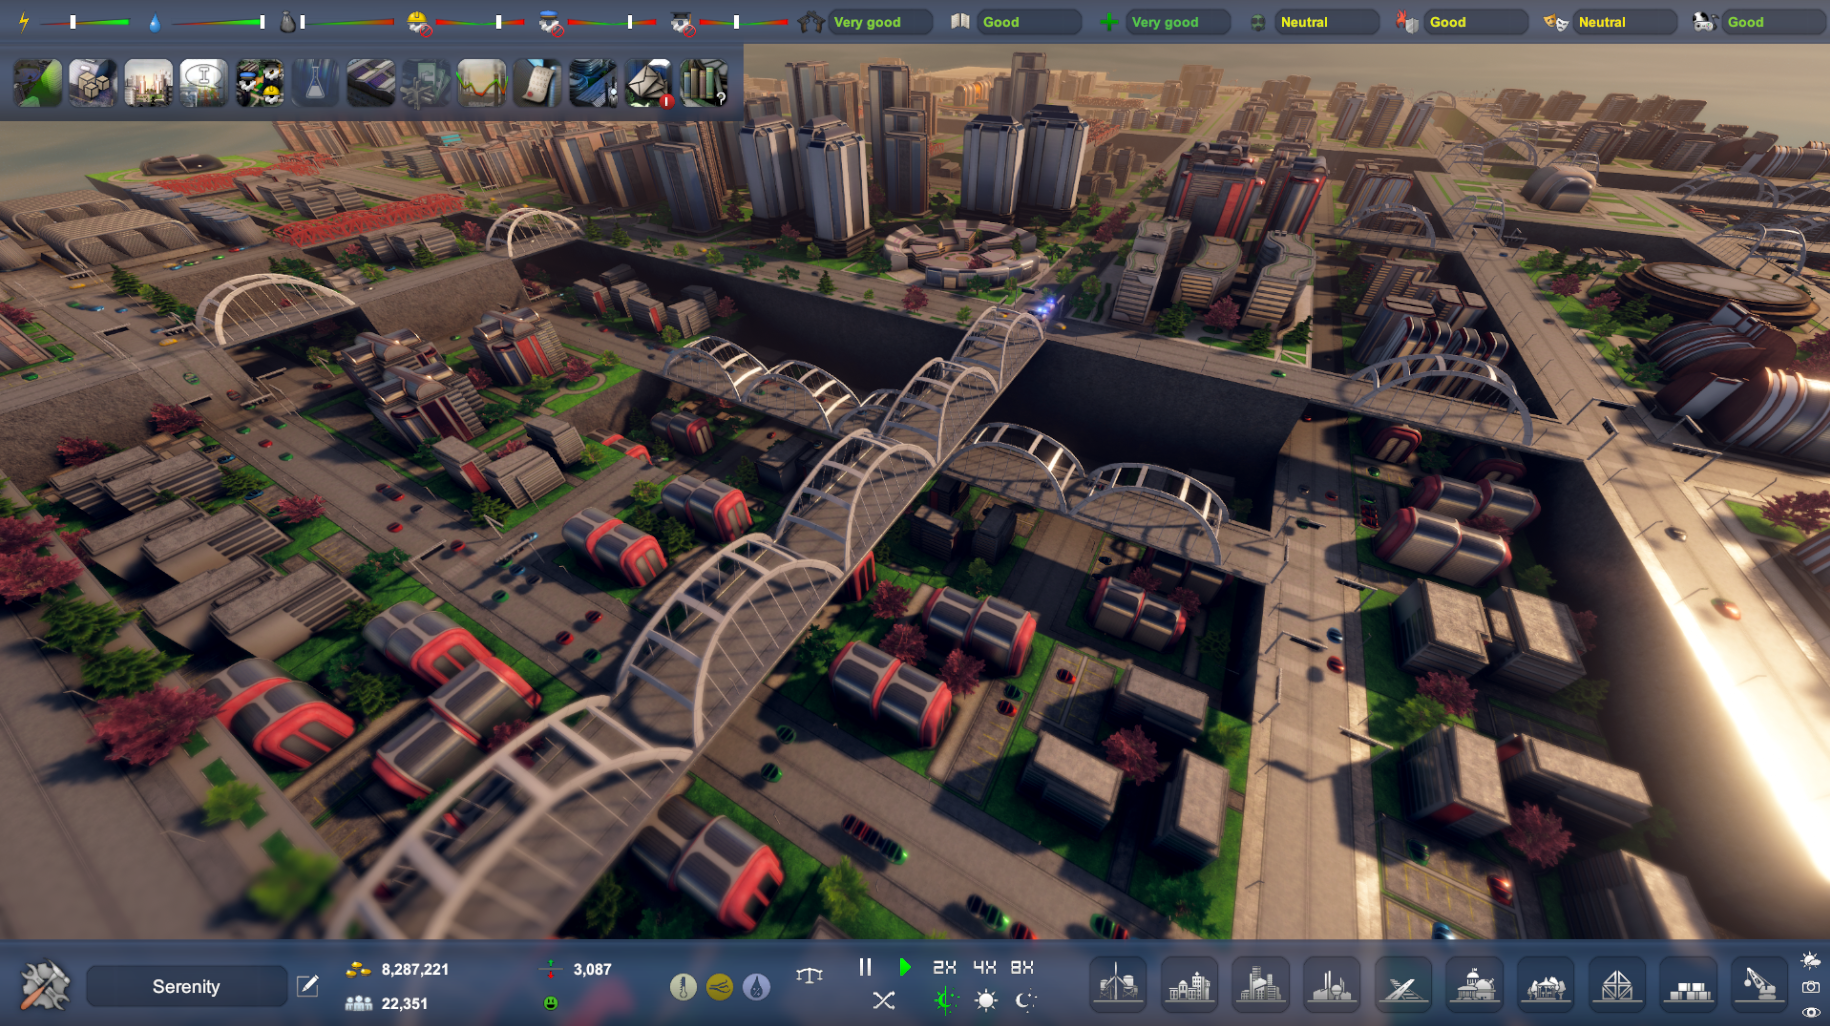Open the building placement map icon
Image resolution: width=1830 pixels, height=1026 pixels.
pos(593,83)
